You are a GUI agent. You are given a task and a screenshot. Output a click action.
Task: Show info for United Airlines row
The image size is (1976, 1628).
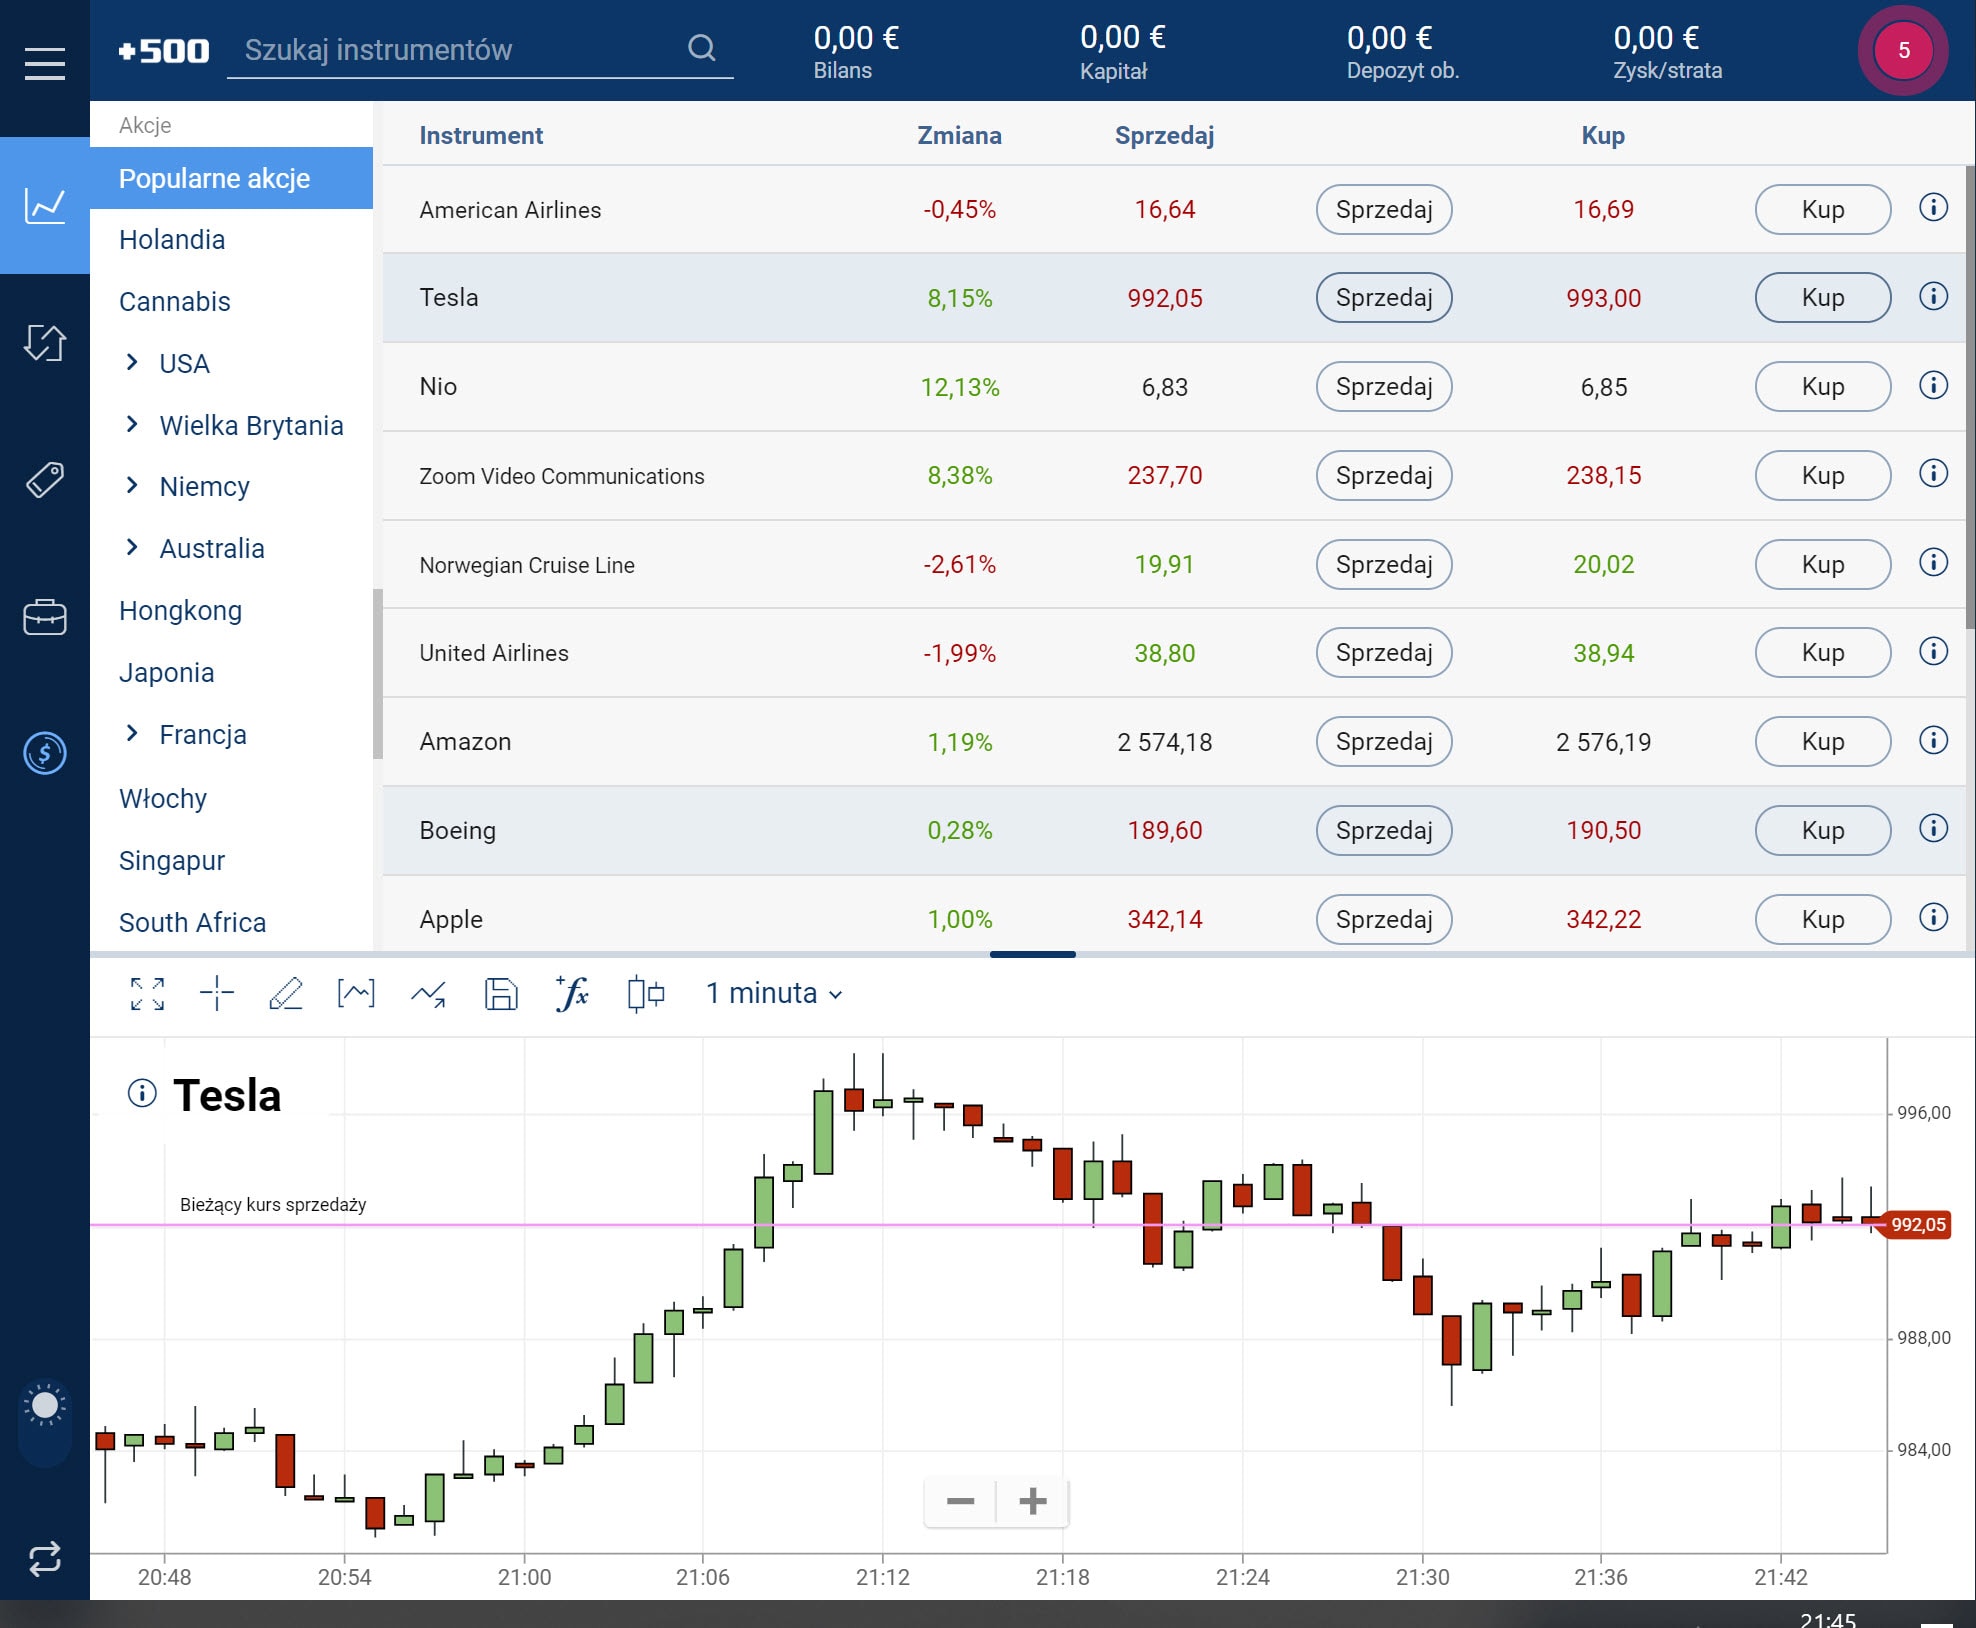coord(1934,652)
